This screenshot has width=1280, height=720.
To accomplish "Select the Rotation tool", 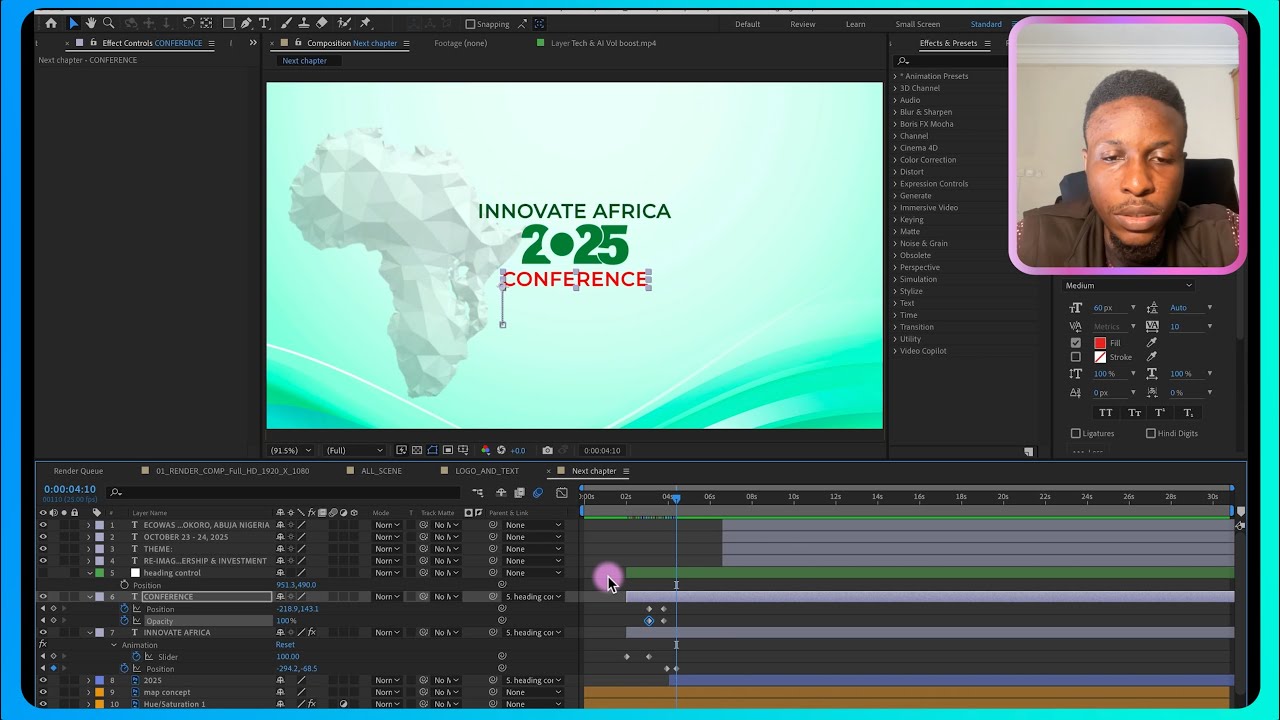I will (x=188, y=23).
